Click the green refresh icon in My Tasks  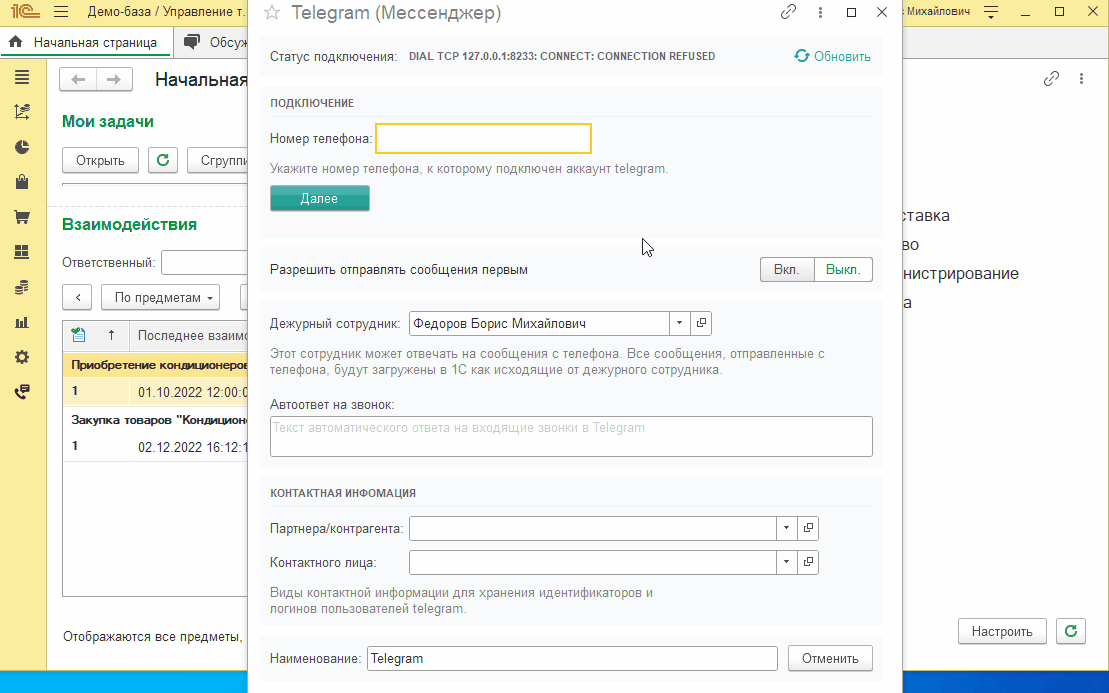click(163, 160)
